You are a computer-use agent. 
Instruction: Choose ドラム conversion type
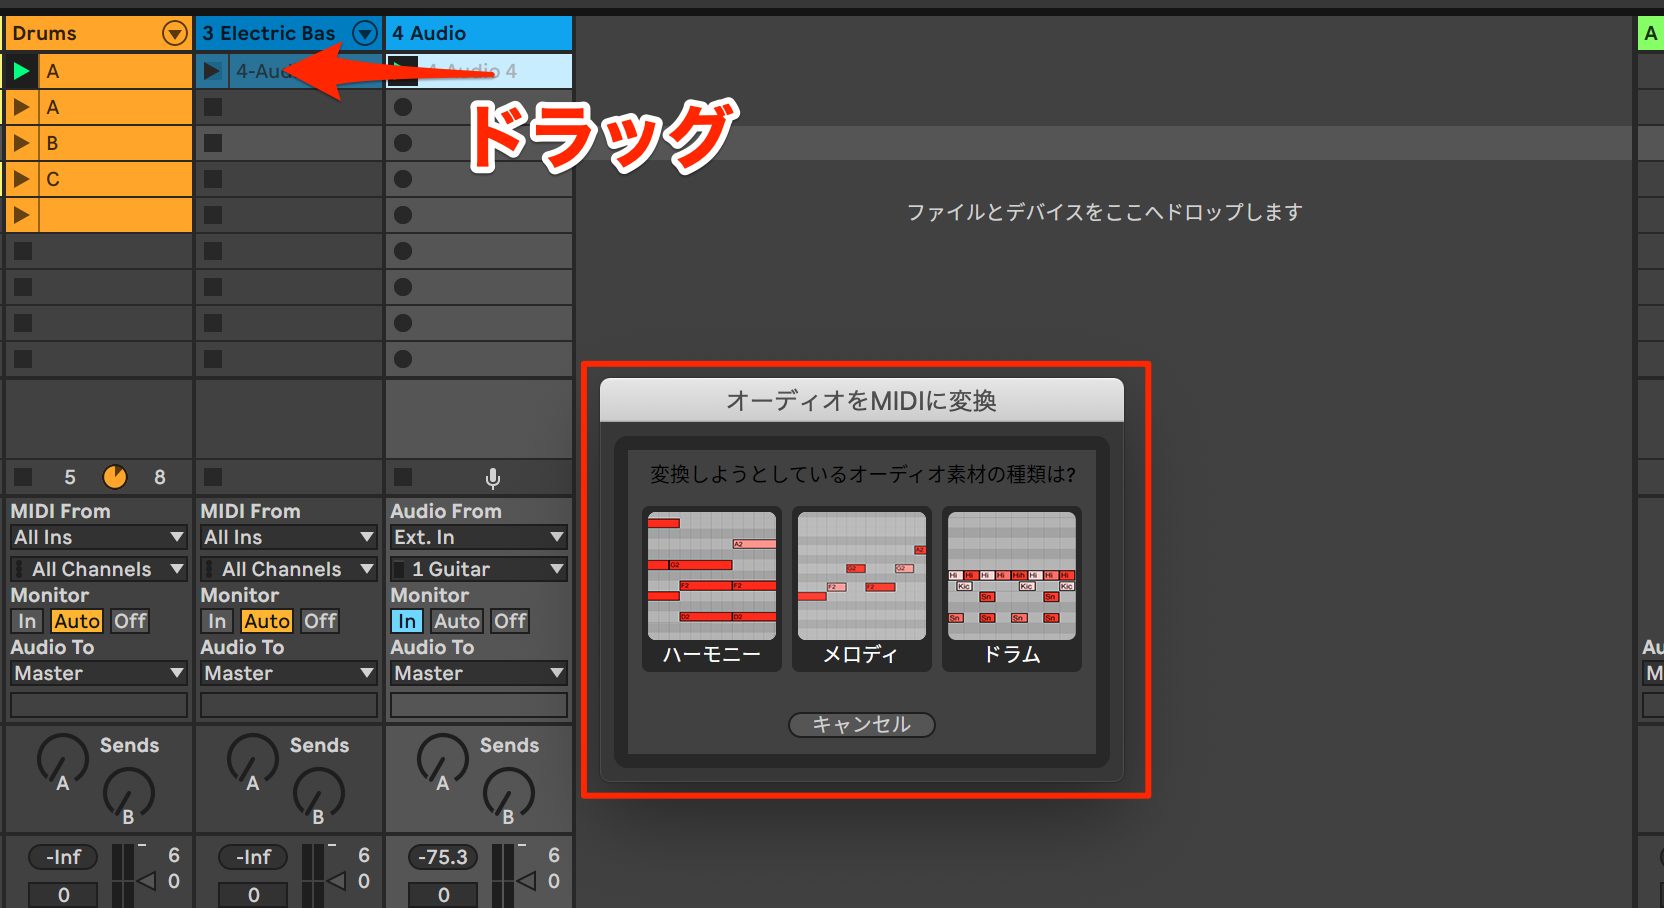(x=1012, y=589)
